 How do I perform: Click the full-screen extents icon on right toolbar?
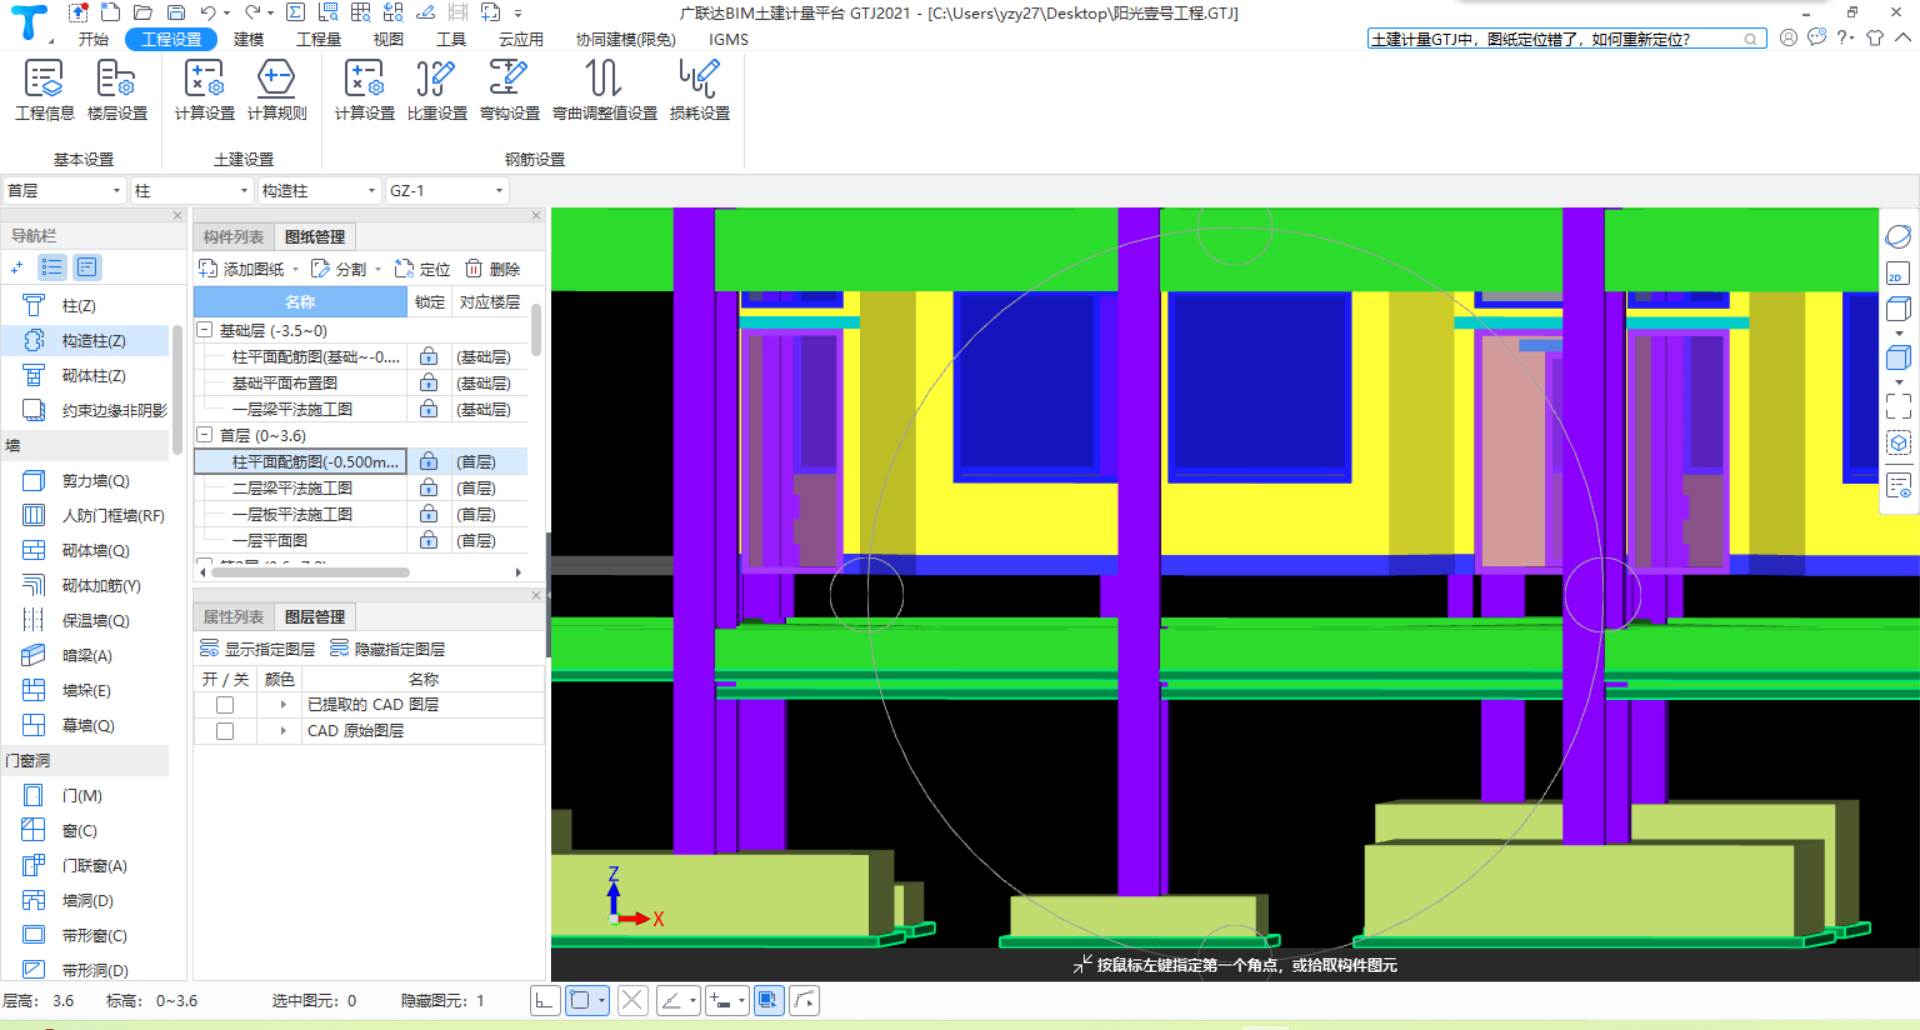(1898, 405)
